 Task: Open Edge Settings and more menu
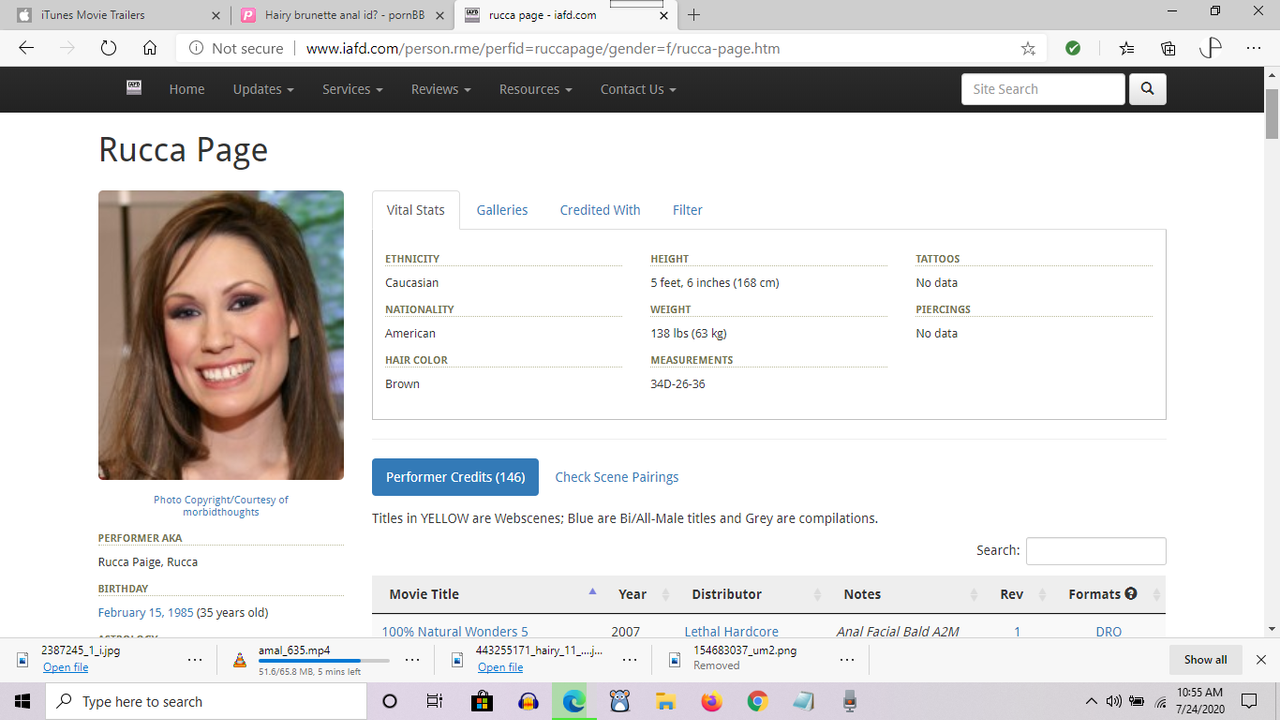click(1253, 48)
